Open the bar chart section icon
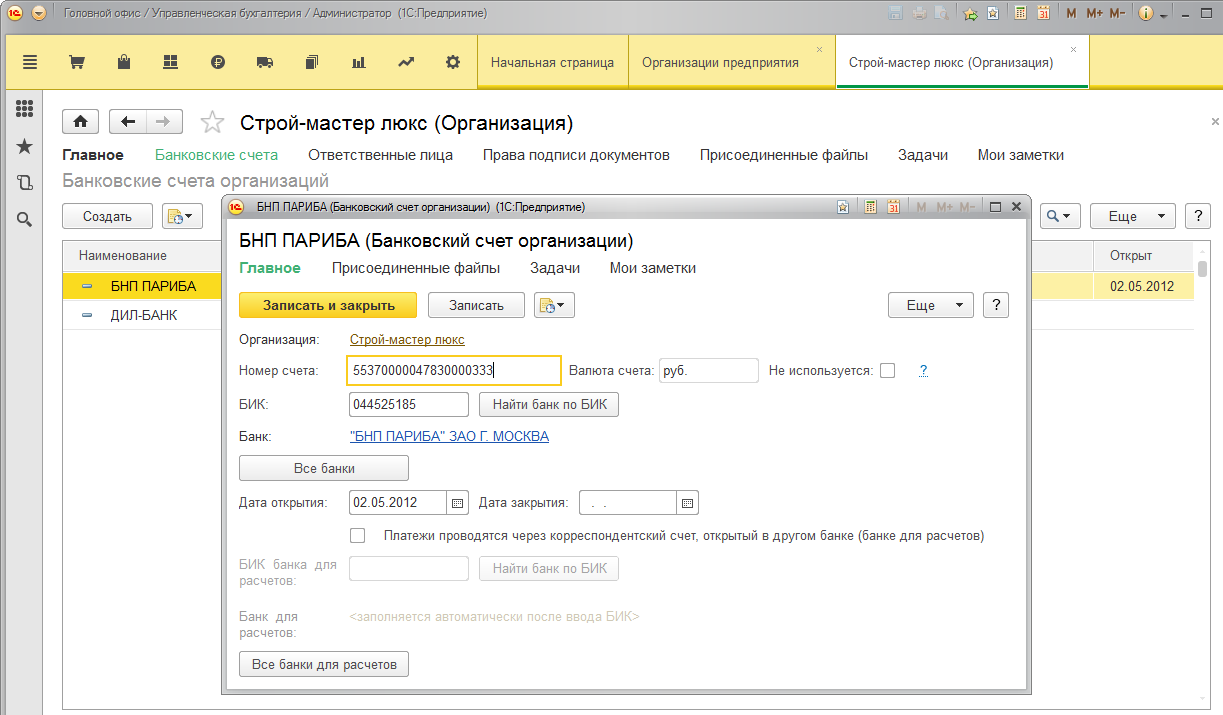1223x715 pixels. point(359,62)
